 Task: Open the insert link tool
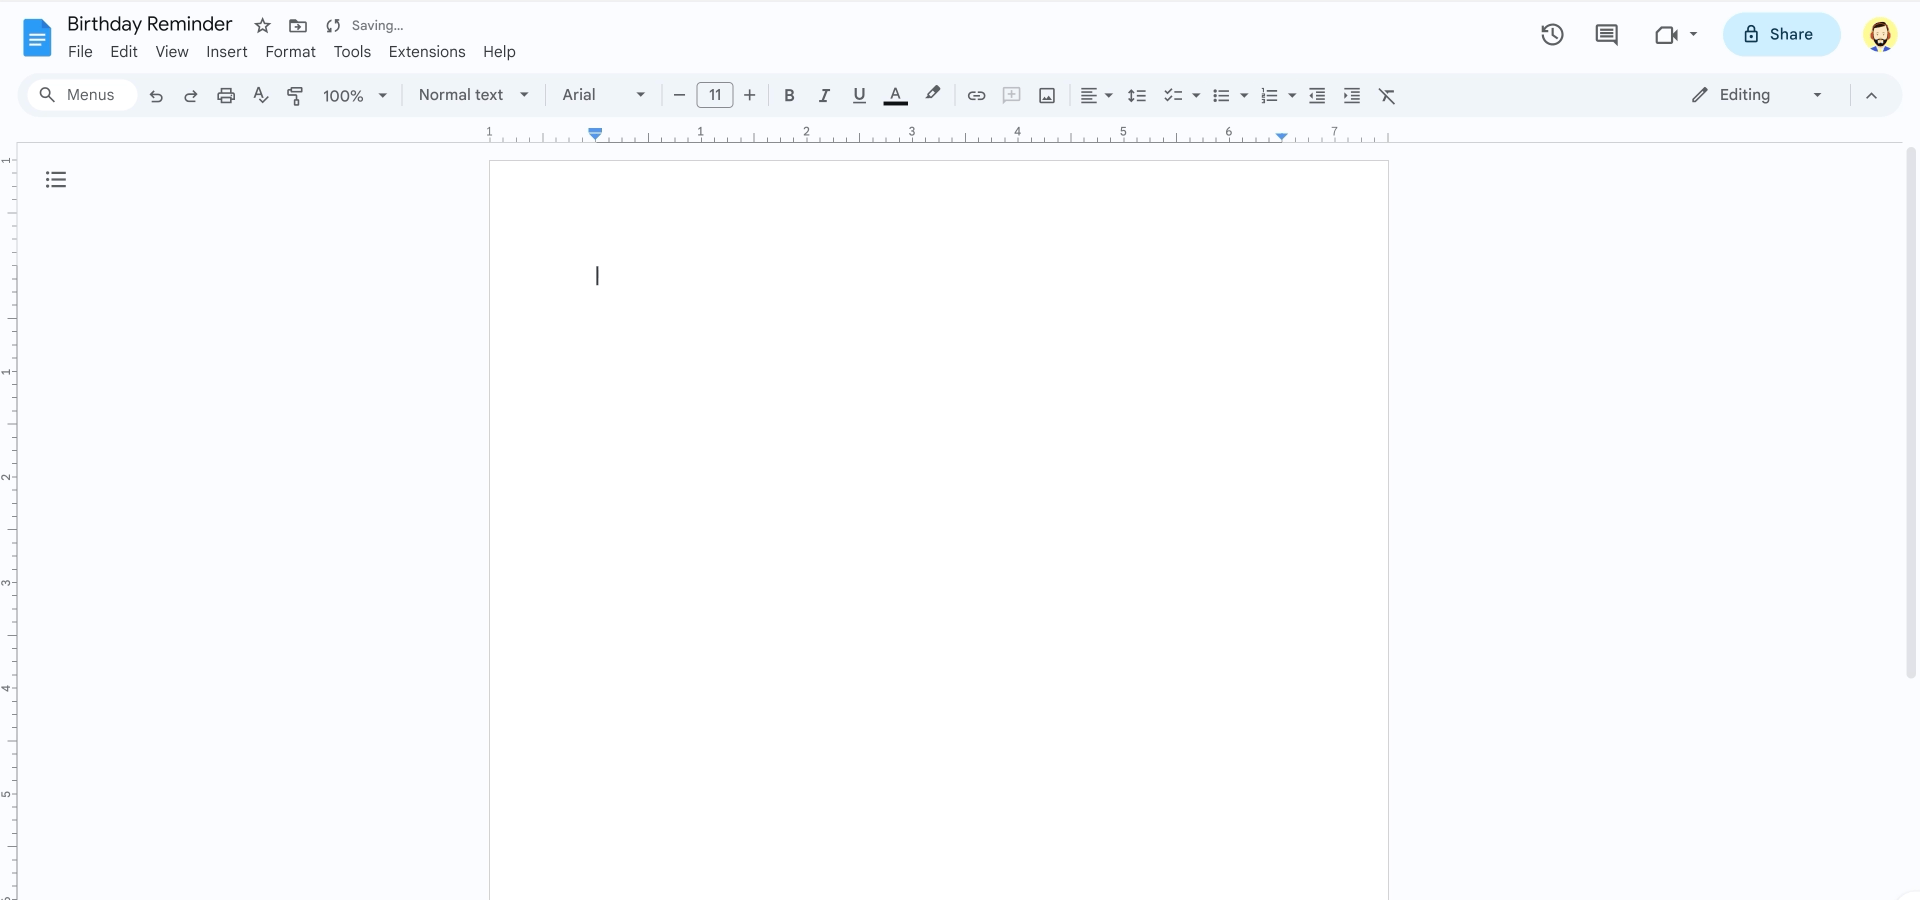(977, 95)
